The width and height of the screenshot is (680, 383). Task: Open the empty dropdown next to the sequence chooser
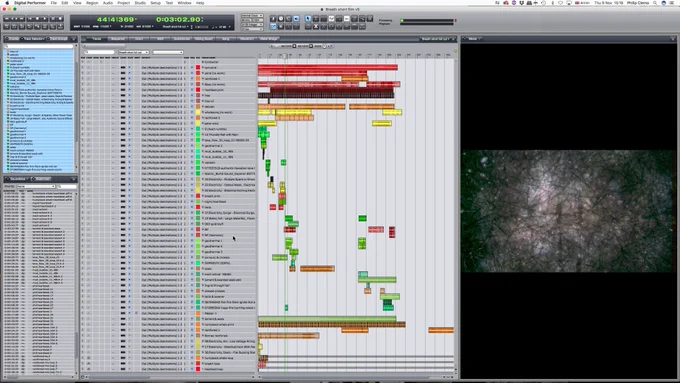coord(168,52)
